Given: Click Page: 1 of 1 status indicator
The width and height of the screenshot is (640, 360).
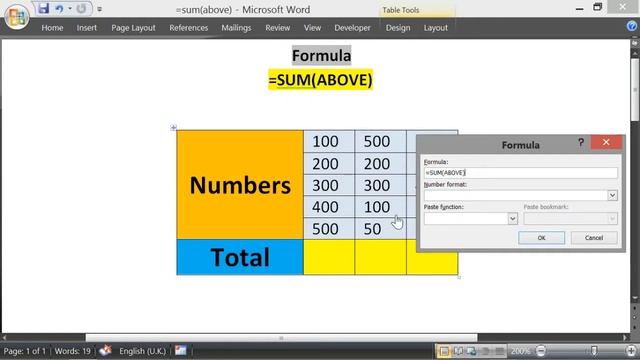Looking at the screenshot, I should pyautogui.click(x=24, y=351).
